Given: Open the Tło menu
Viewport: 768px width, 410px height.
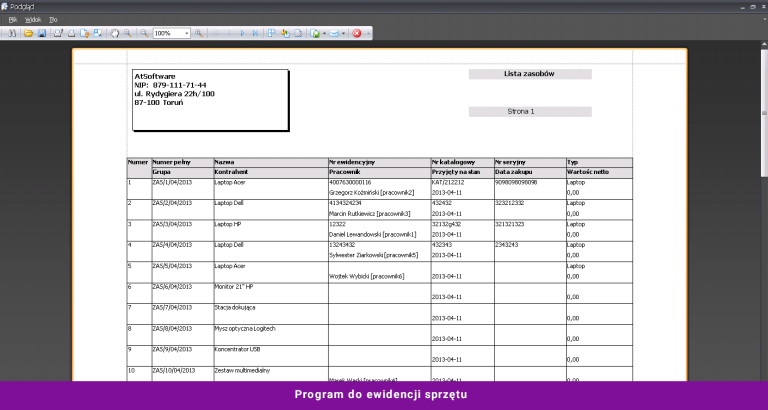Looking at the screenshot, I should click(53, 20).
